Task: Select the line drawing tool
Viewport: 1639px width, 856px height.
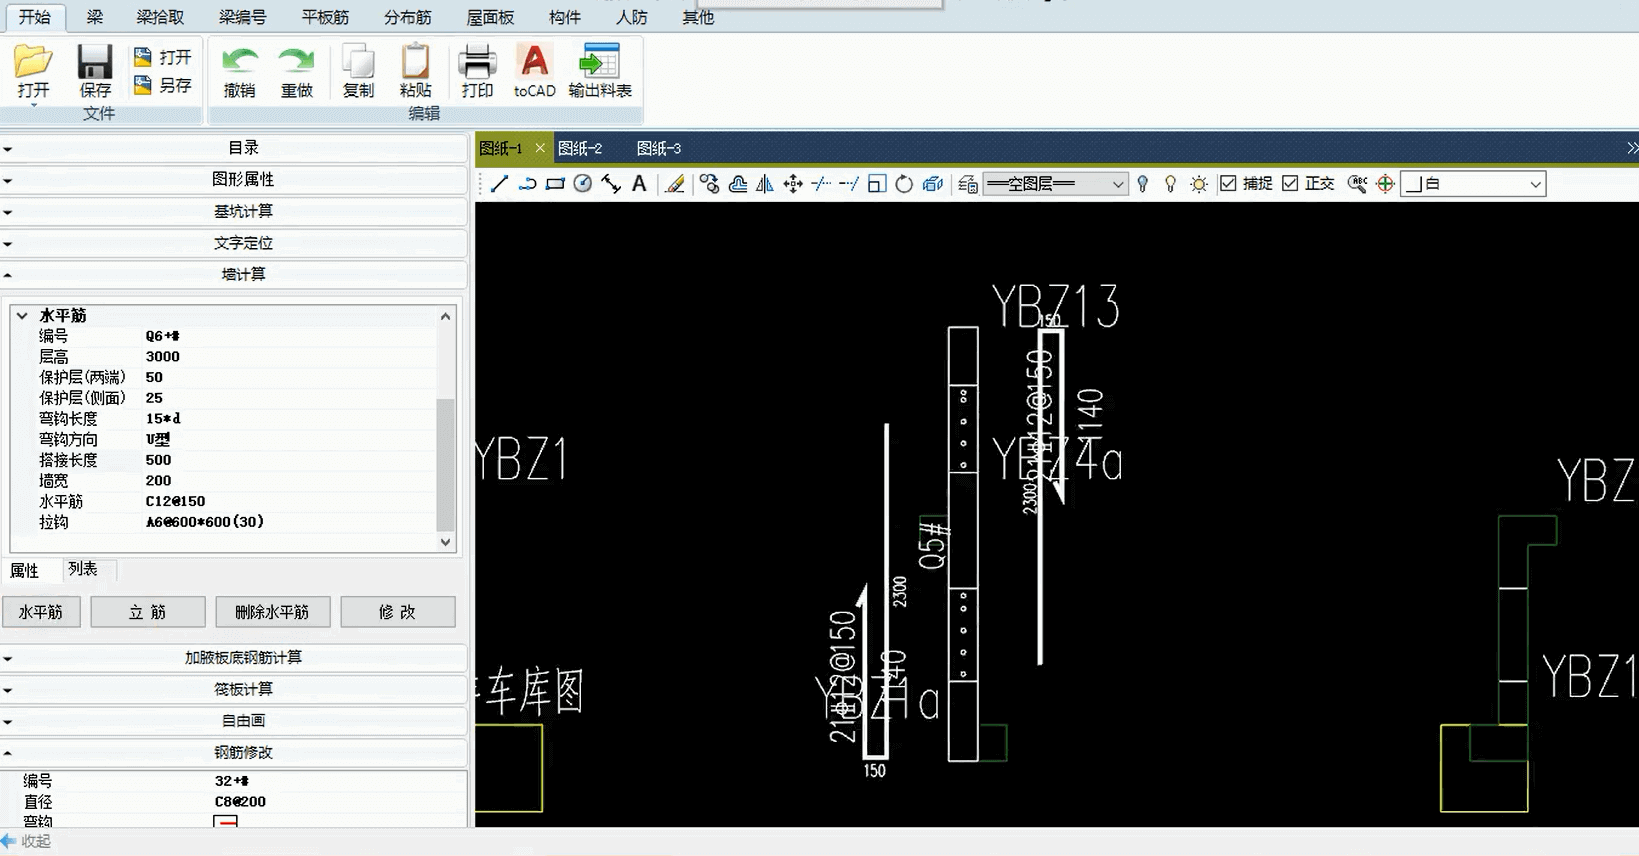Action: 500,184
